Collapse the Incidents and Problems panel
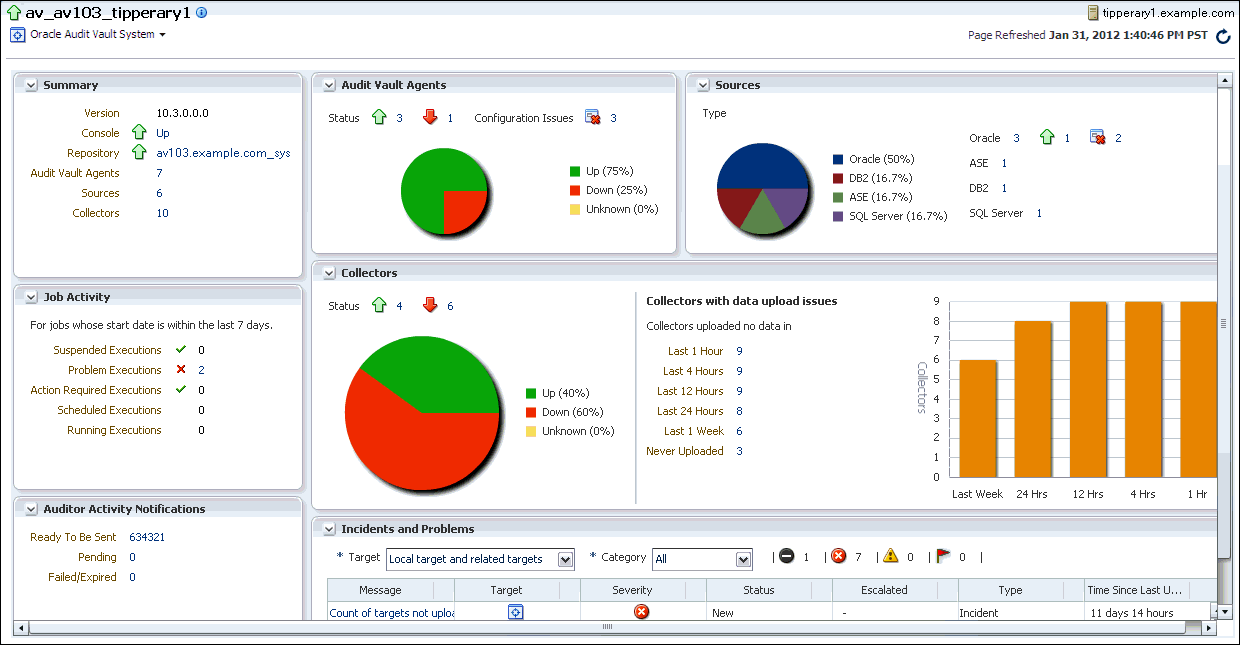This screenshot has width=1240, height=645. click(x=329, y=529)
